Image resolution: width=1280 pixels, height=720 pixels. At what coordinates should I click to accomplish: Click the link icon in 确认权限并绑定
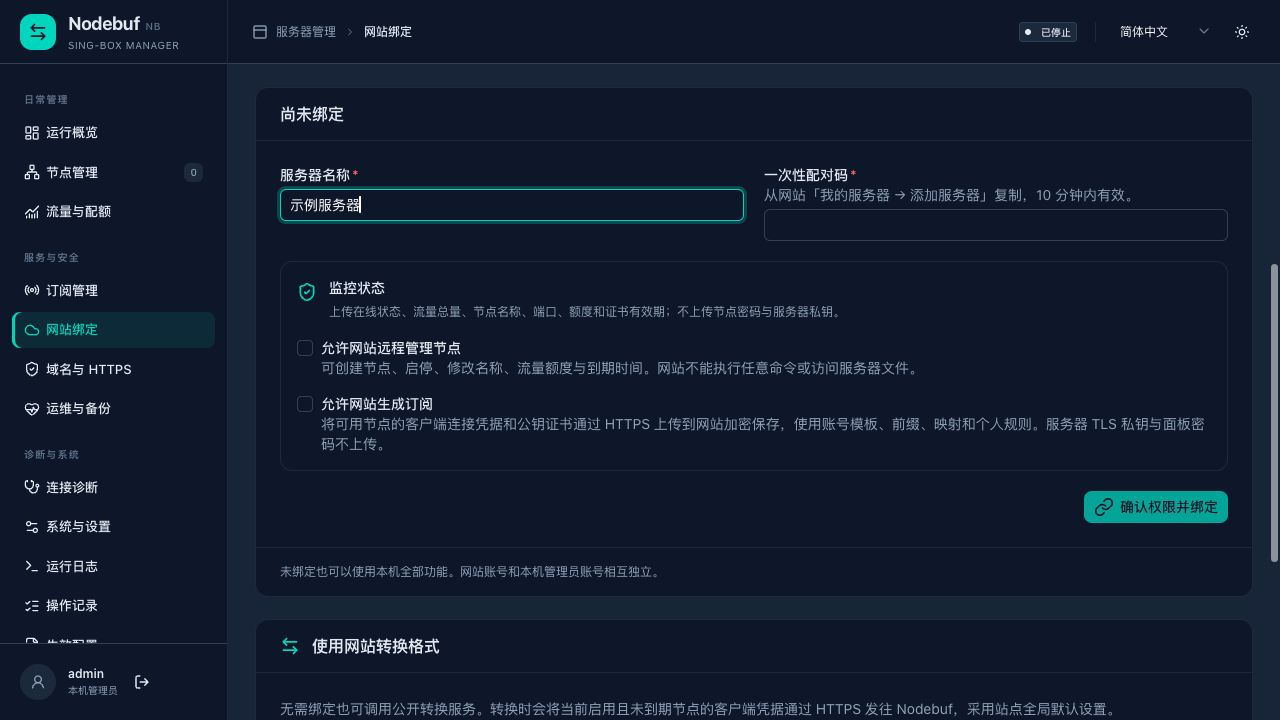point(1104,507)
